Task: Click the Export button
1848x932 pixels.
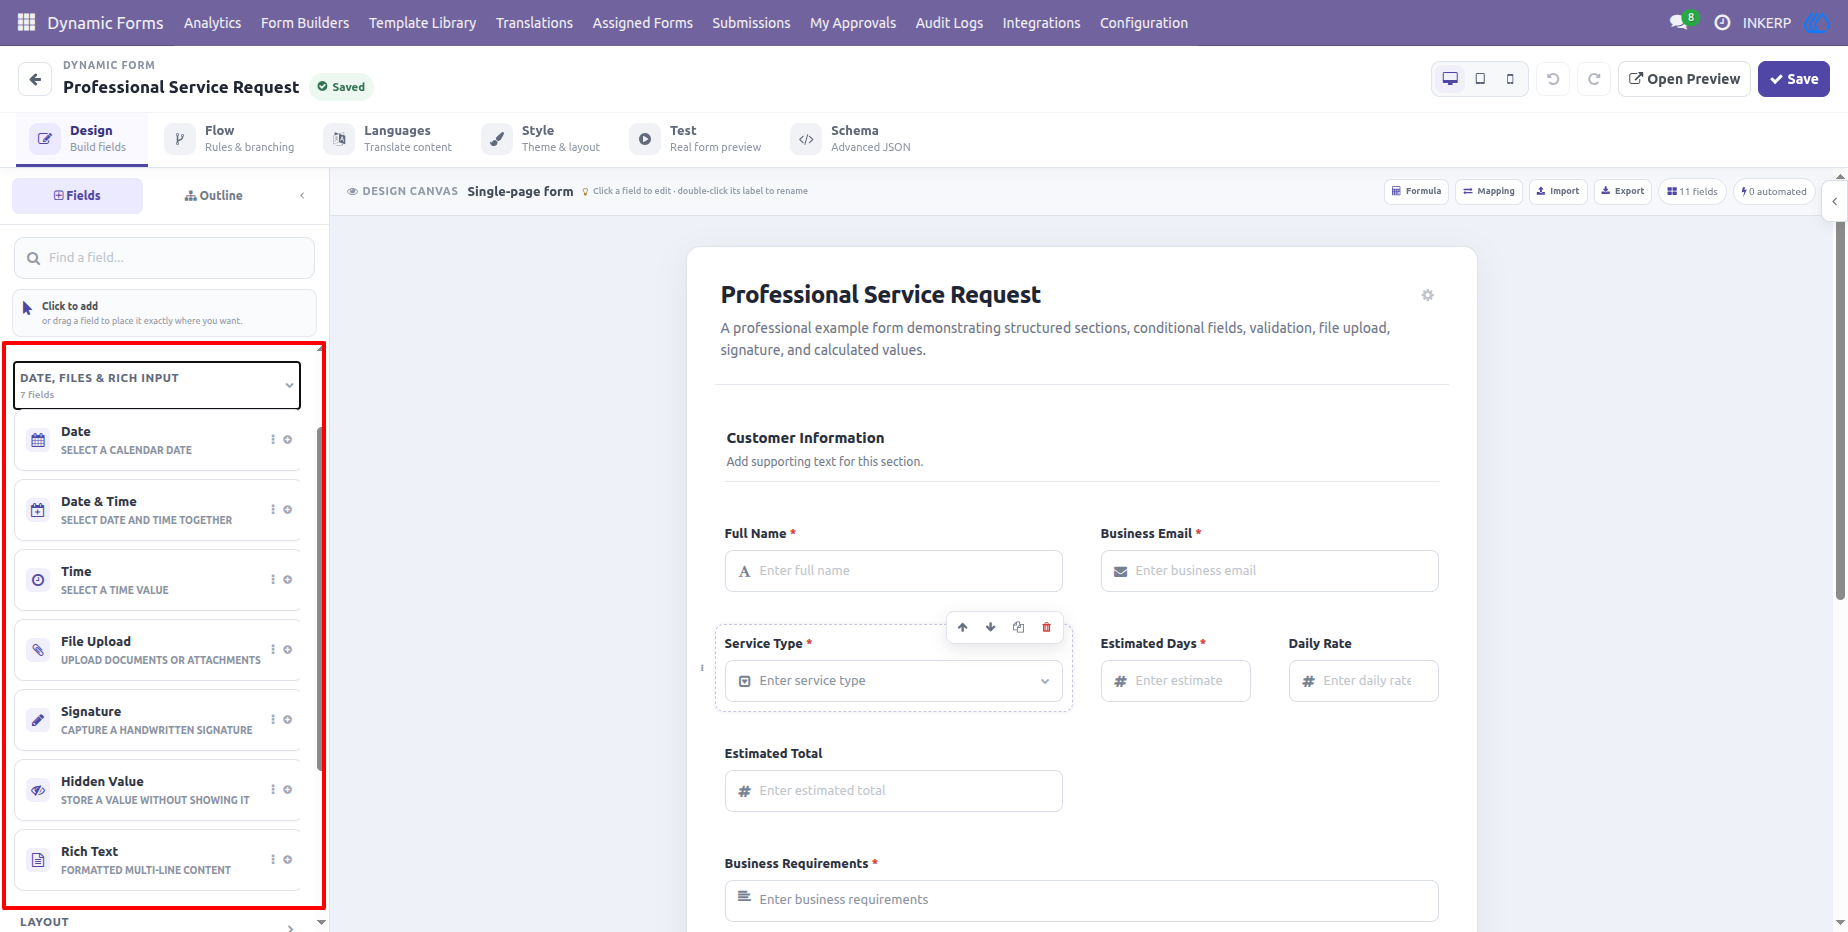Action: point(1622,191)
